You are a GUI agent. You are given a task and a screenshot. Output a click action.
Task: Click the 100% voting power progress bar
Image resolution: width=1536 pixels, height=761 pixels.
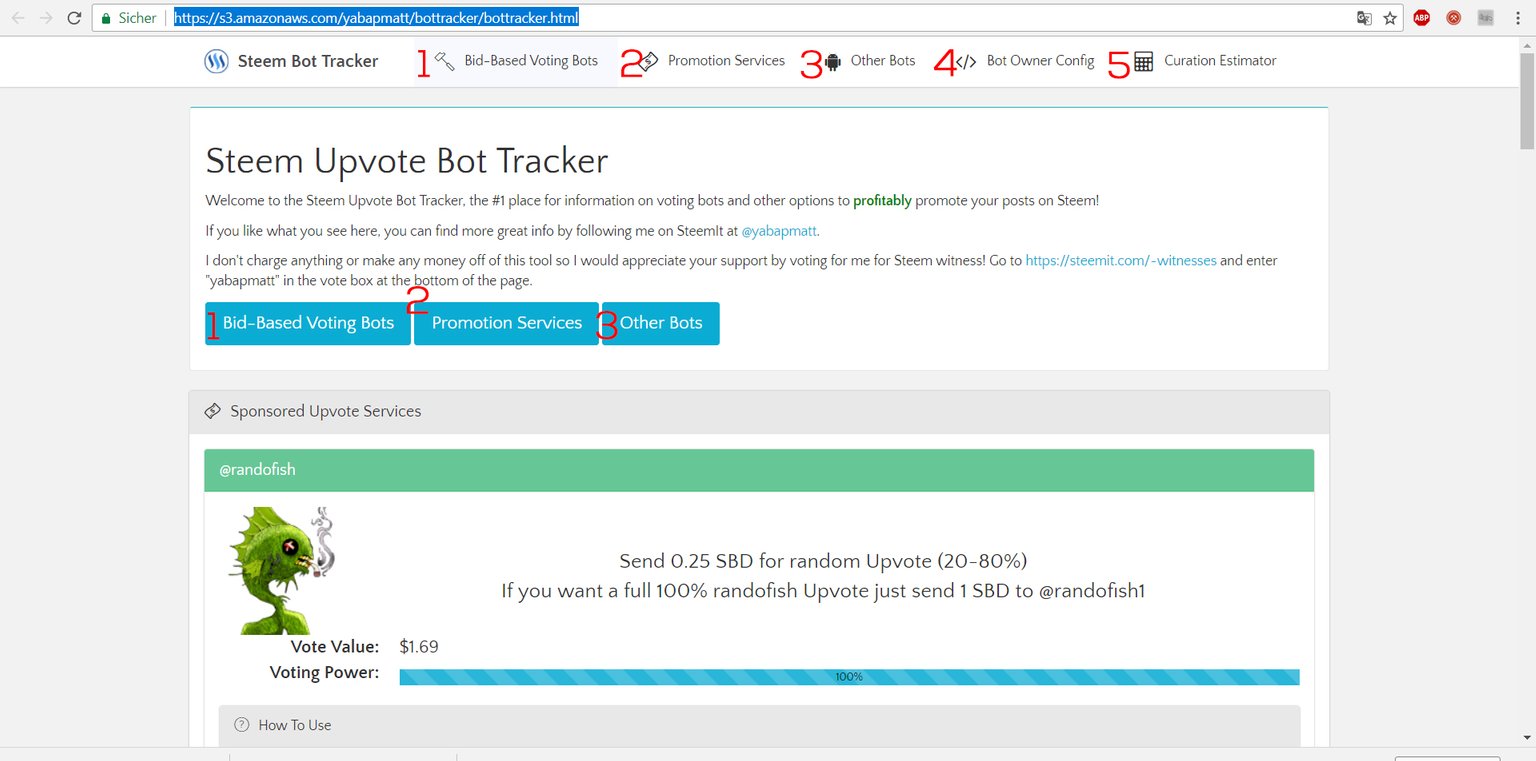click(849, 677)
